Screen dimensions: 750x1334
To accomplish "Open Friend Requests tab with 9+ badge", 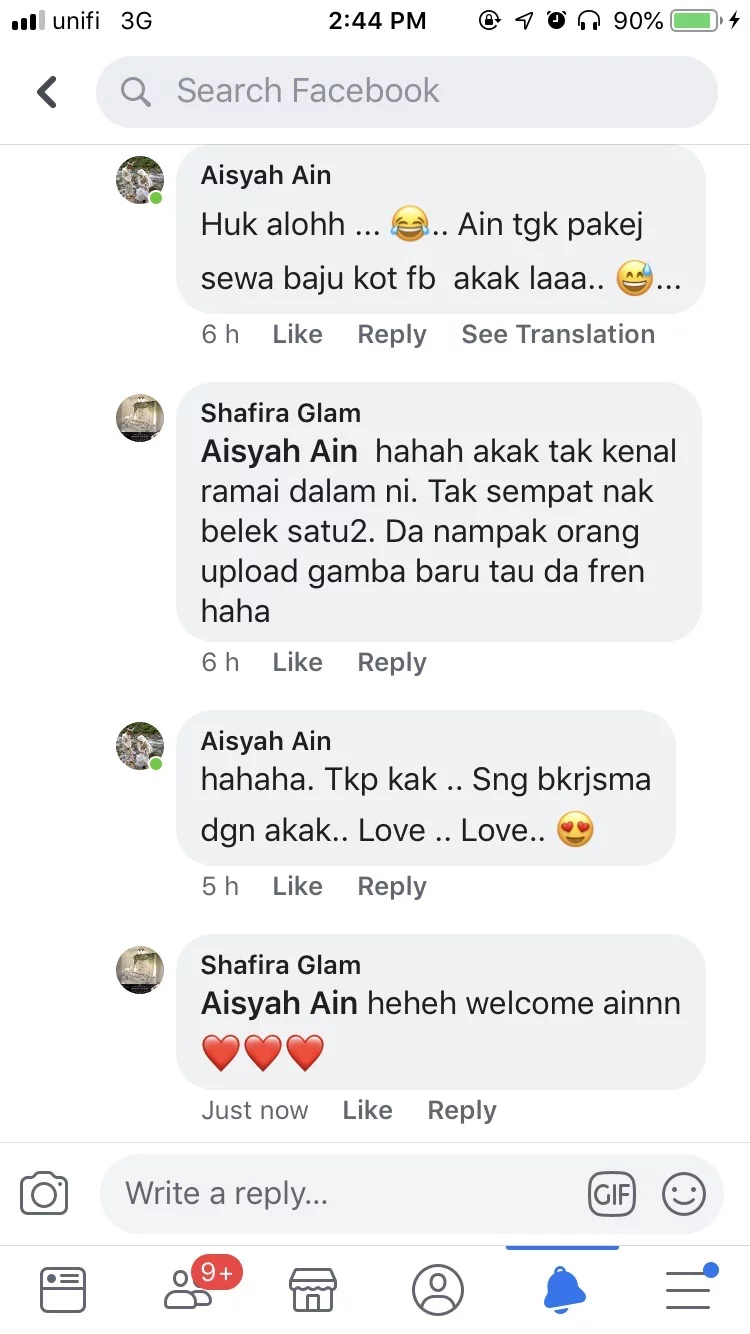I will [x=188, y=1289].
